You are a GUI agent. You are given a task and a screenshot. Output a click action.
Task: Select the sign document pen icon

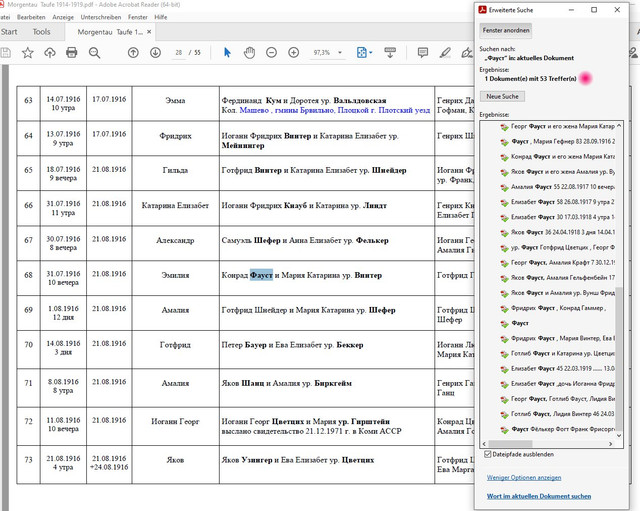(x=467, y=53)
